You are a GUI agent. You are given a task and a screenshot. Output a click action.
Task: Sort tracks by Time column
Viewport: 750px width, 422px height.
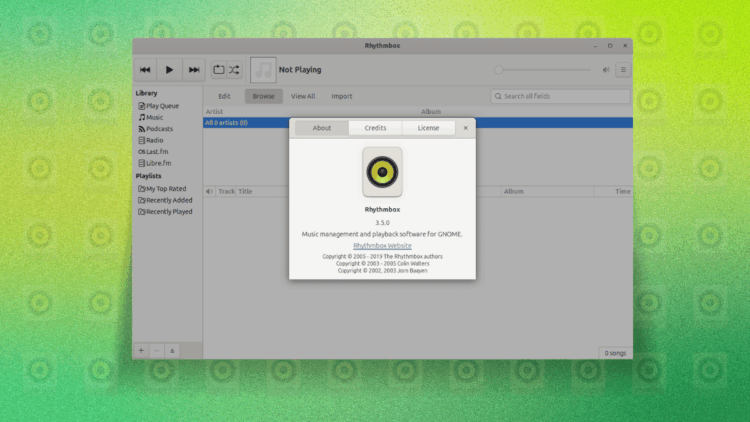pos(613,191)
